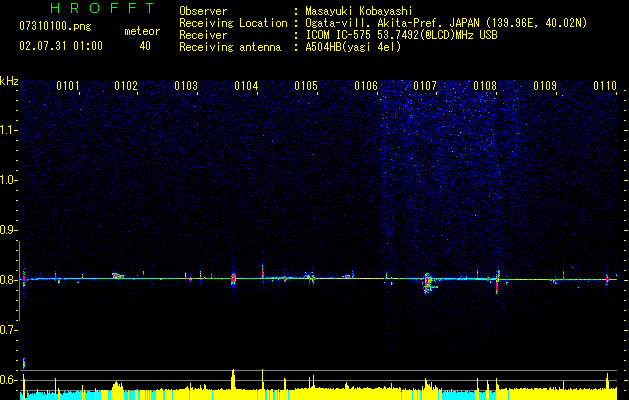Click the 0.6 kHz axis label
This screenshot has height=400, width=629.
pos(8,380)
